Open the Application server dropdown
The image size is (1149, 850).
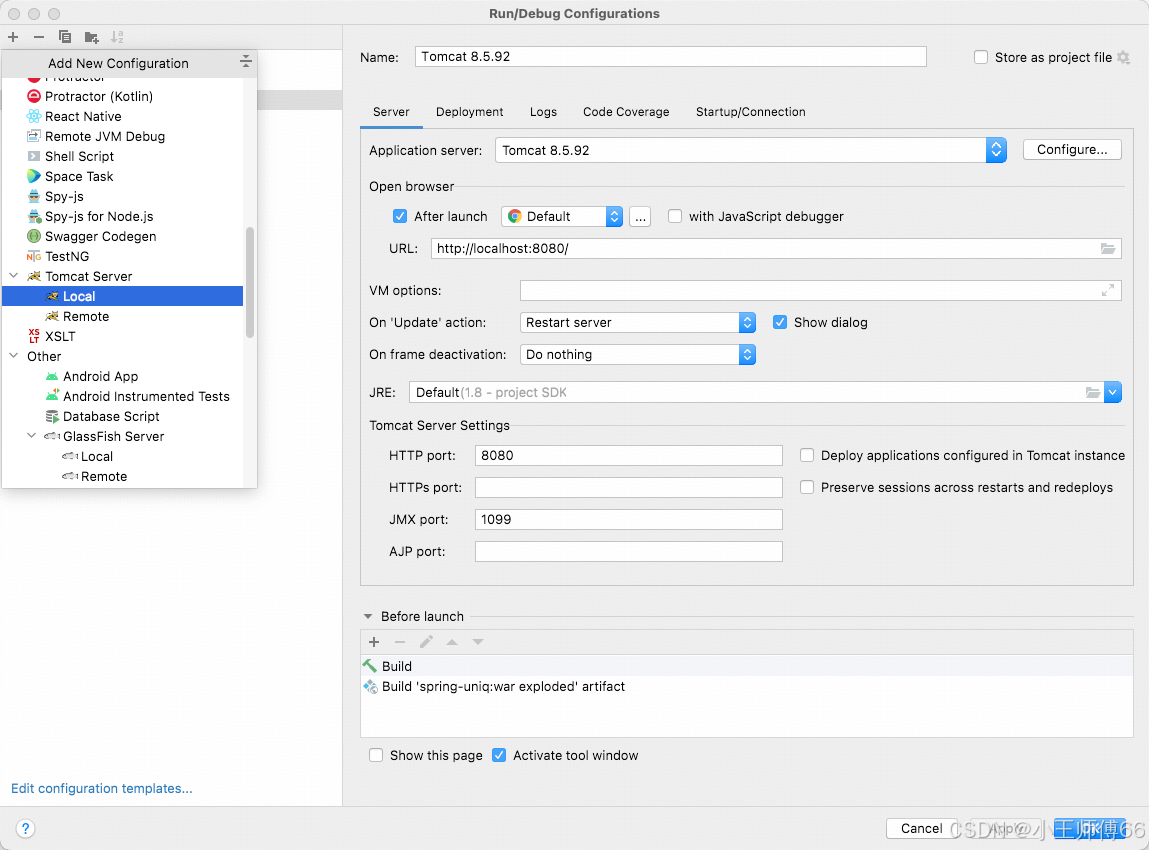751,150
